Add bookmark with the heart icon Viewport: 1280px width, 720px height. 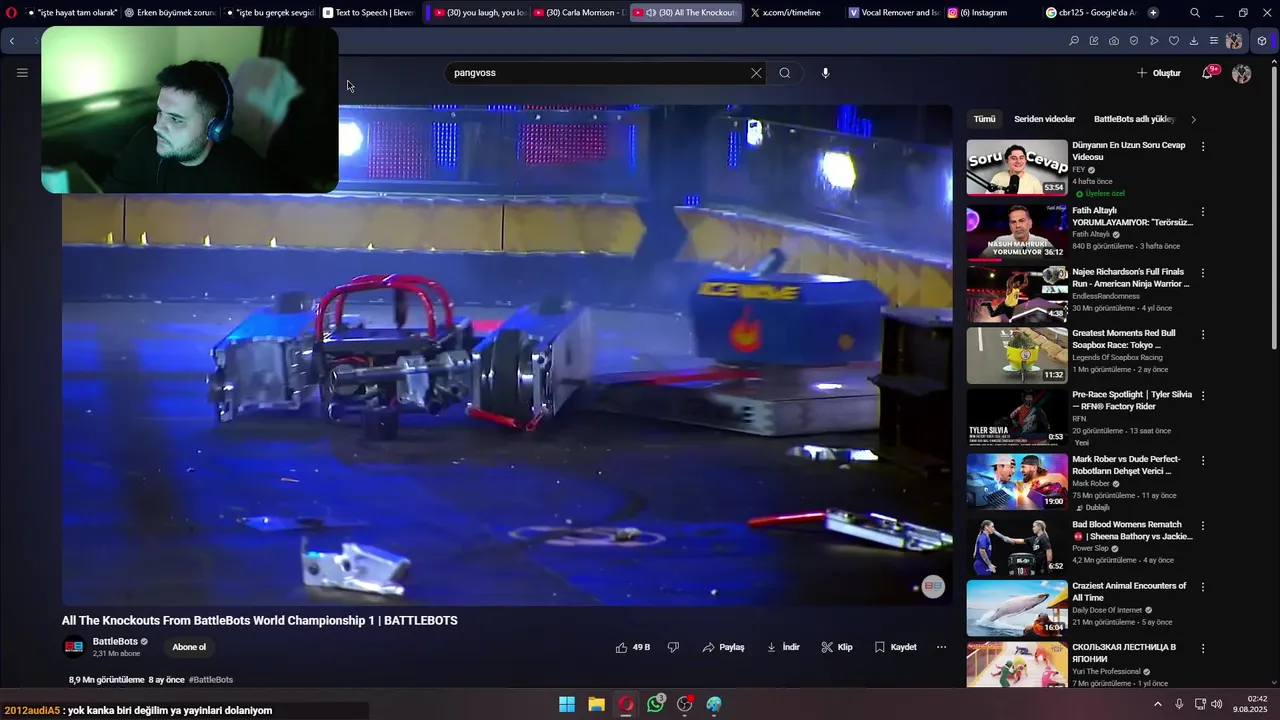click(x=1174, y=41)
